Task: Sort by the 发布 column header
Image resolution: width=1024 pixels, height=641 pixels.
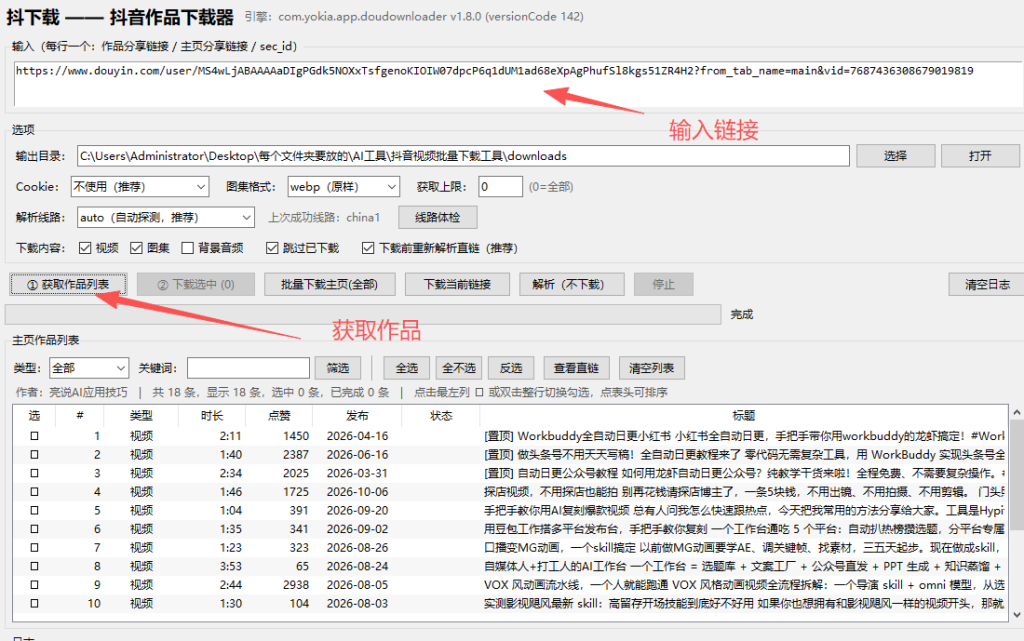Action: pos(357,416)
